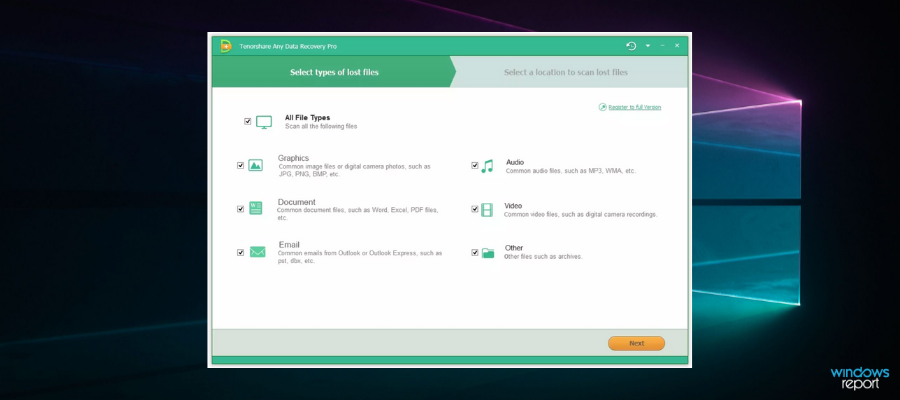Click the Graphics picture icon

[255, 165]
